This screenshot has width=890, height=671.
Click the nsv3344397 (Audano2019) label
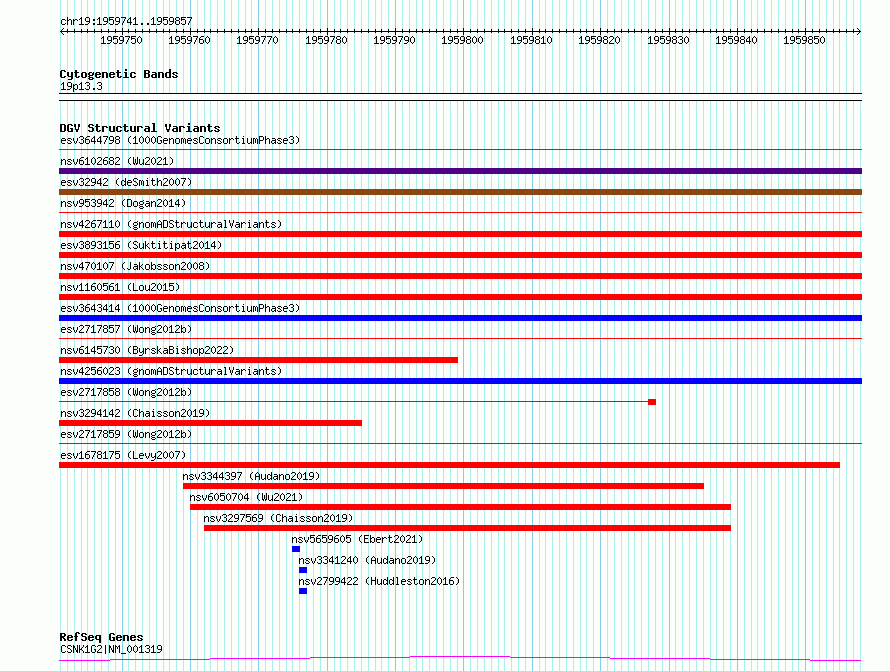click(x=251, y=476)
